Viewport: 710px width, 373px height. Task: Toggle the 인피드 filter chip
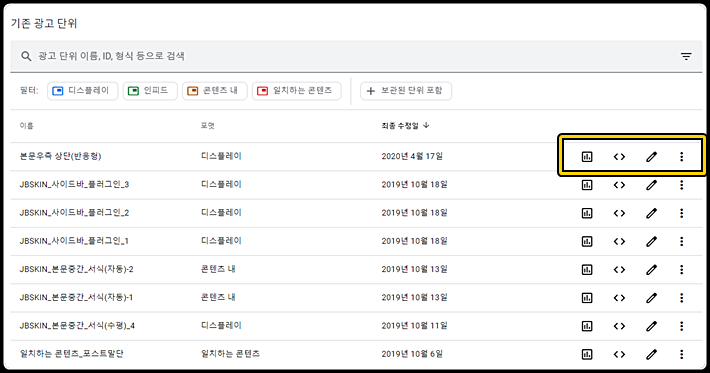[x=150, y=91]
